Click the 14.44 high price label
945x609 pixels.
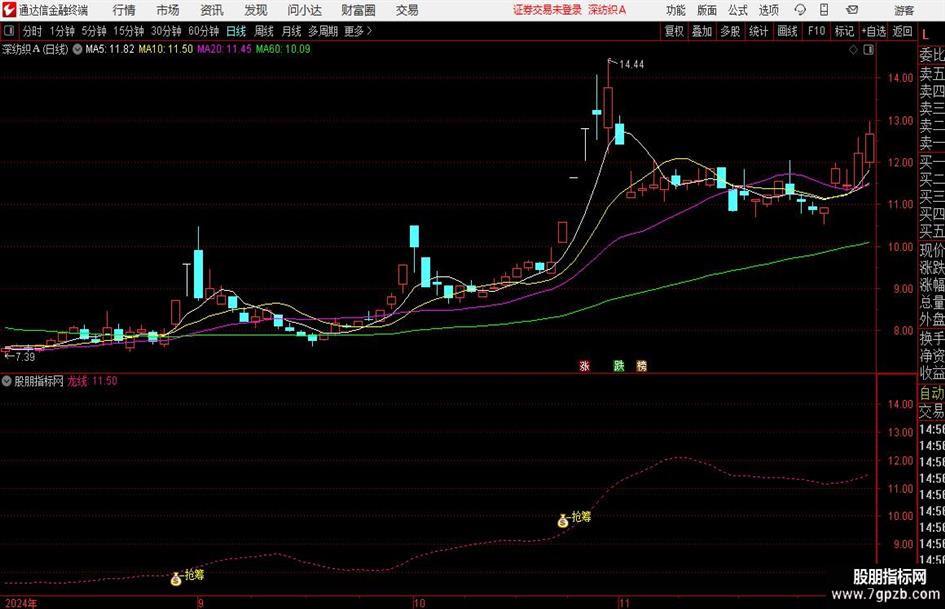pos(631,65)
